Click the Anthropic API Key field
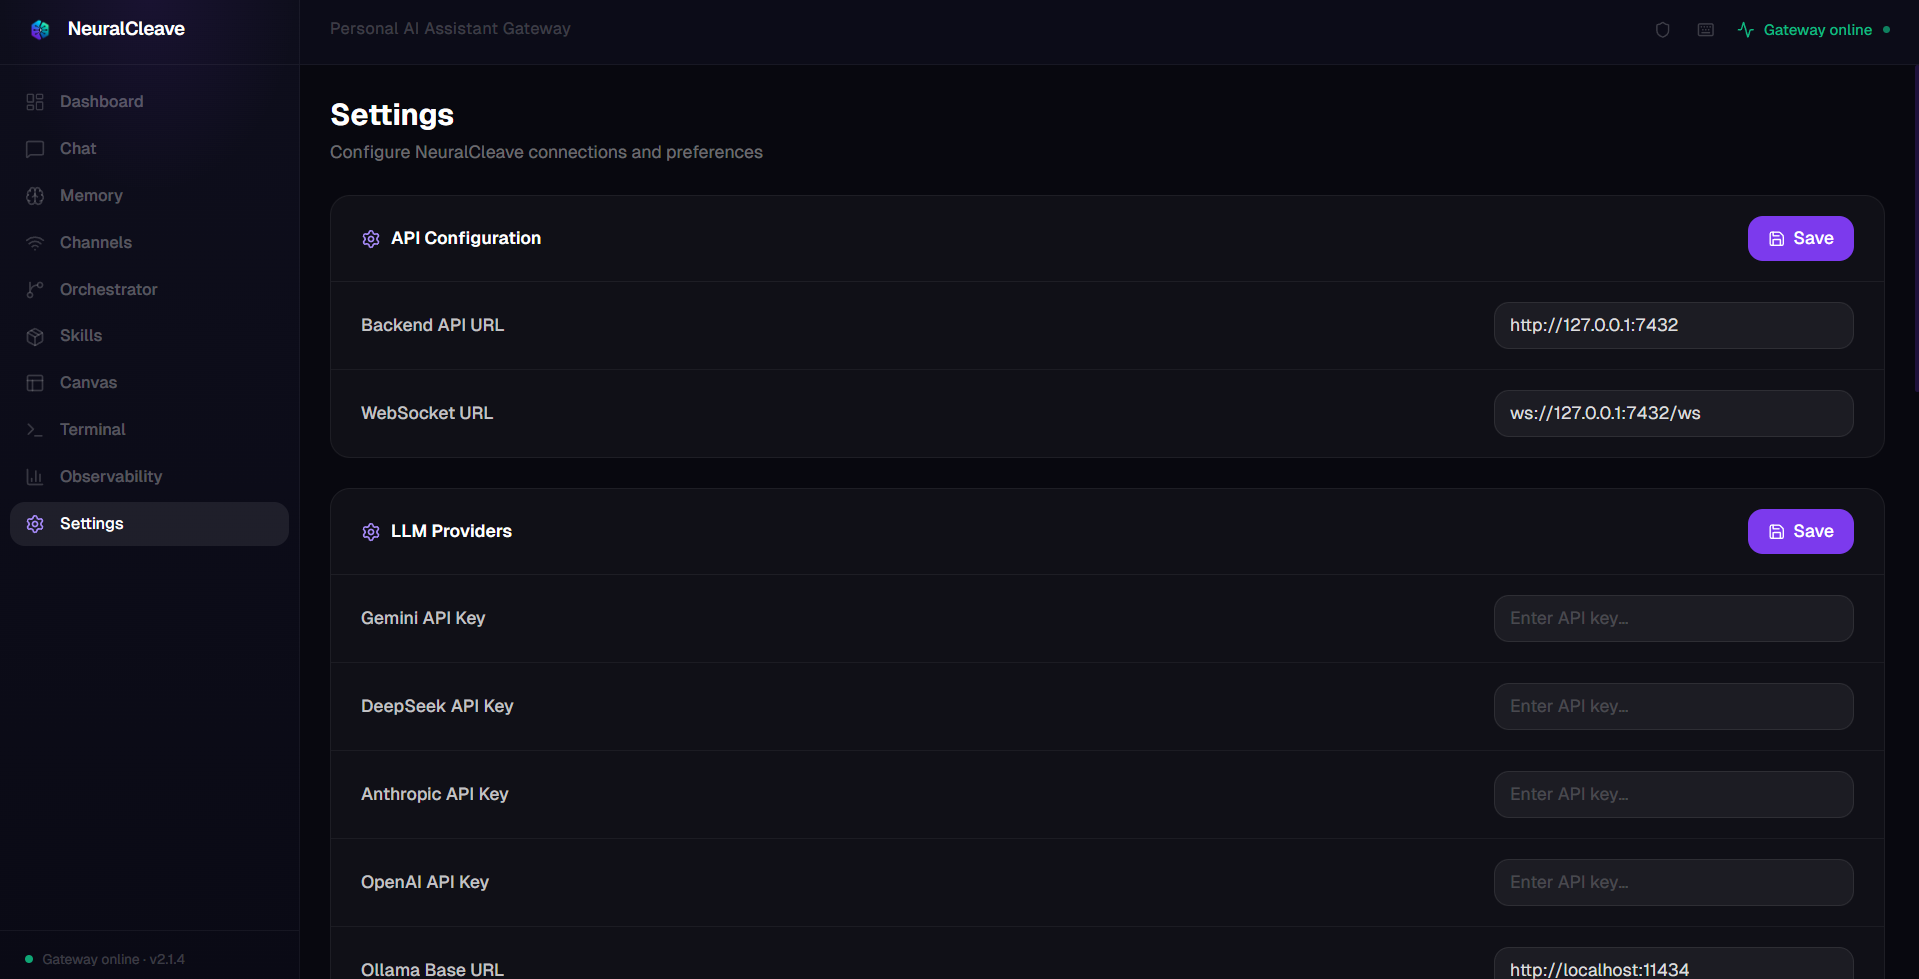Image resolution: width=1919 pixels, height=979 pixels. pos(1673,795)
